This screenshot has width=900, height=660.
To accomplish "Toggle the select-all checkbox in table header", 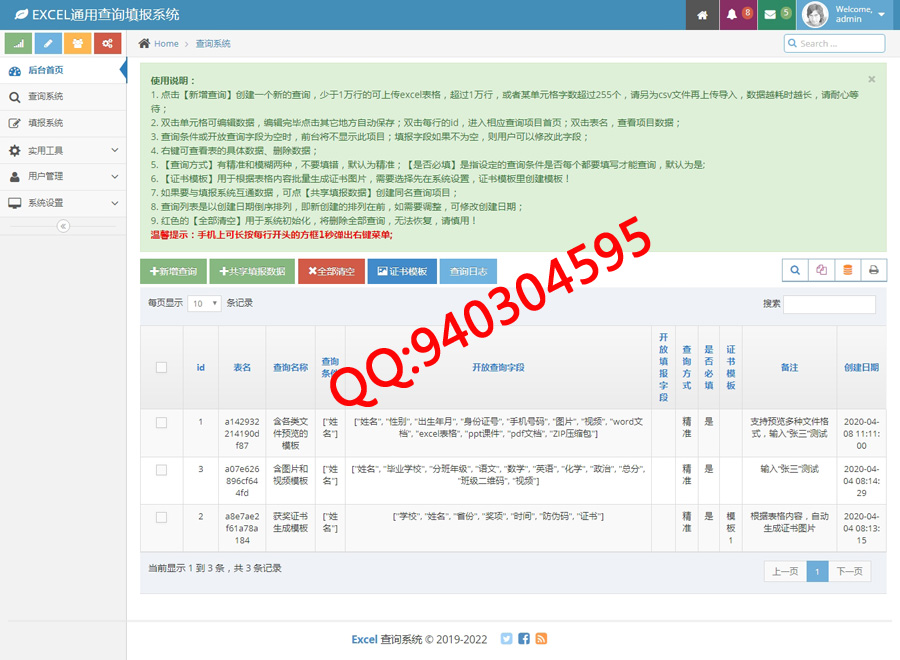I will tap(161, 367).
